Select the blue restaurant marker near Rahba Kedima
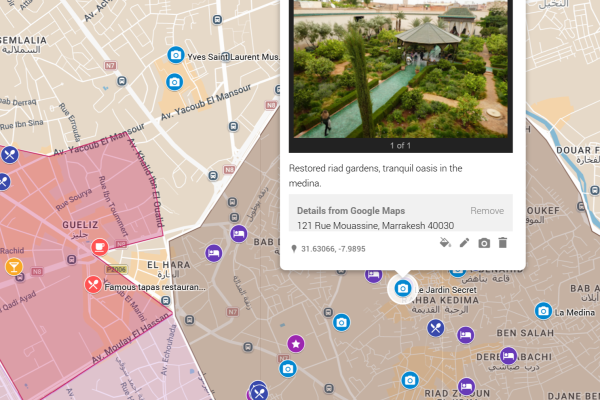This screenshot has height=400, width=600. click(x=435, y=328)
